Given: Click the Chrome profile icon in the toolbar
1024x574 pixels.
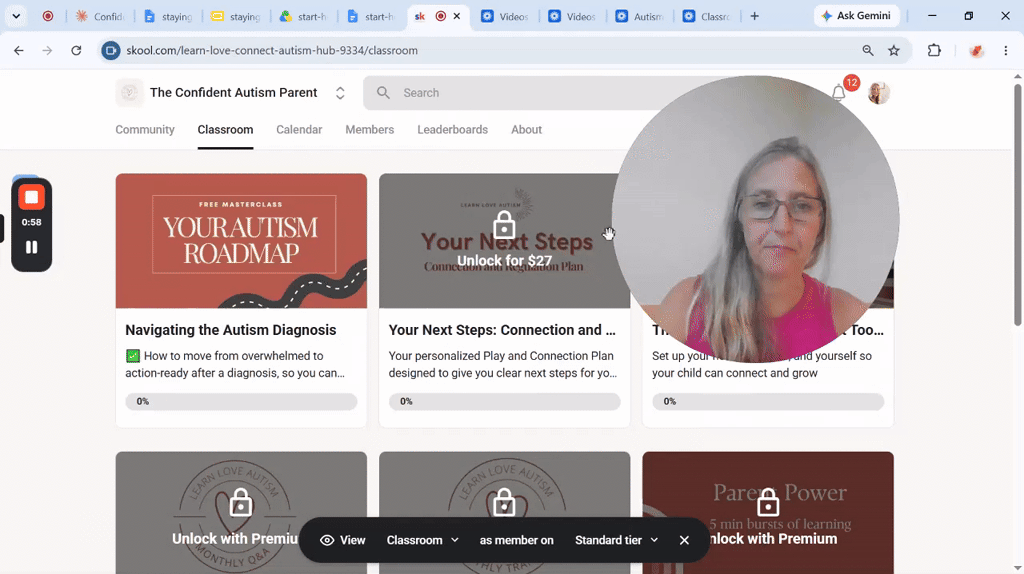Looking at the screenshot, I should 976,50.
